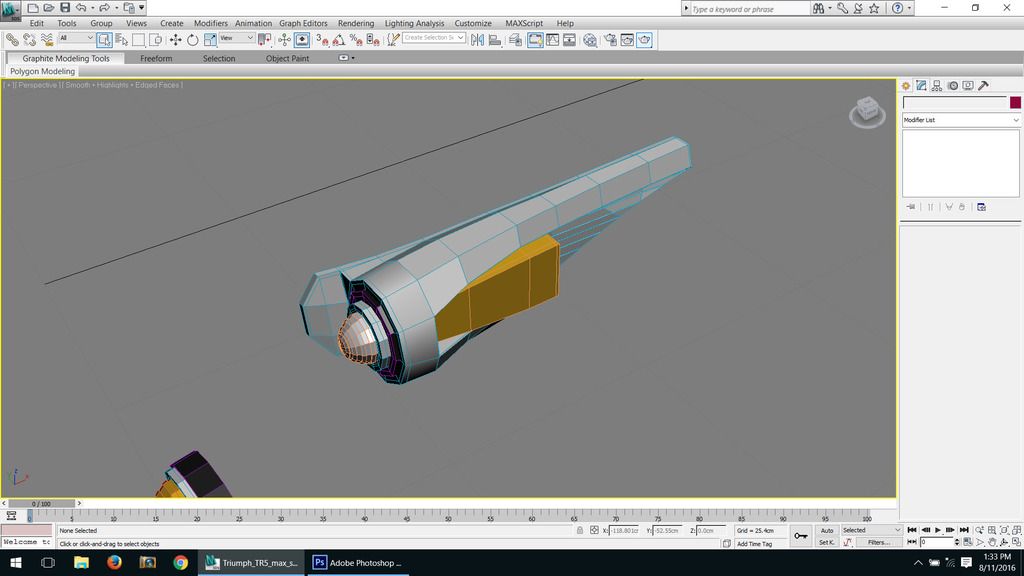Image resolution: width=1024 pixels, height=576 pixels.
Task: Switch to the Freeform ribbon tab
Action: point(156,58)
